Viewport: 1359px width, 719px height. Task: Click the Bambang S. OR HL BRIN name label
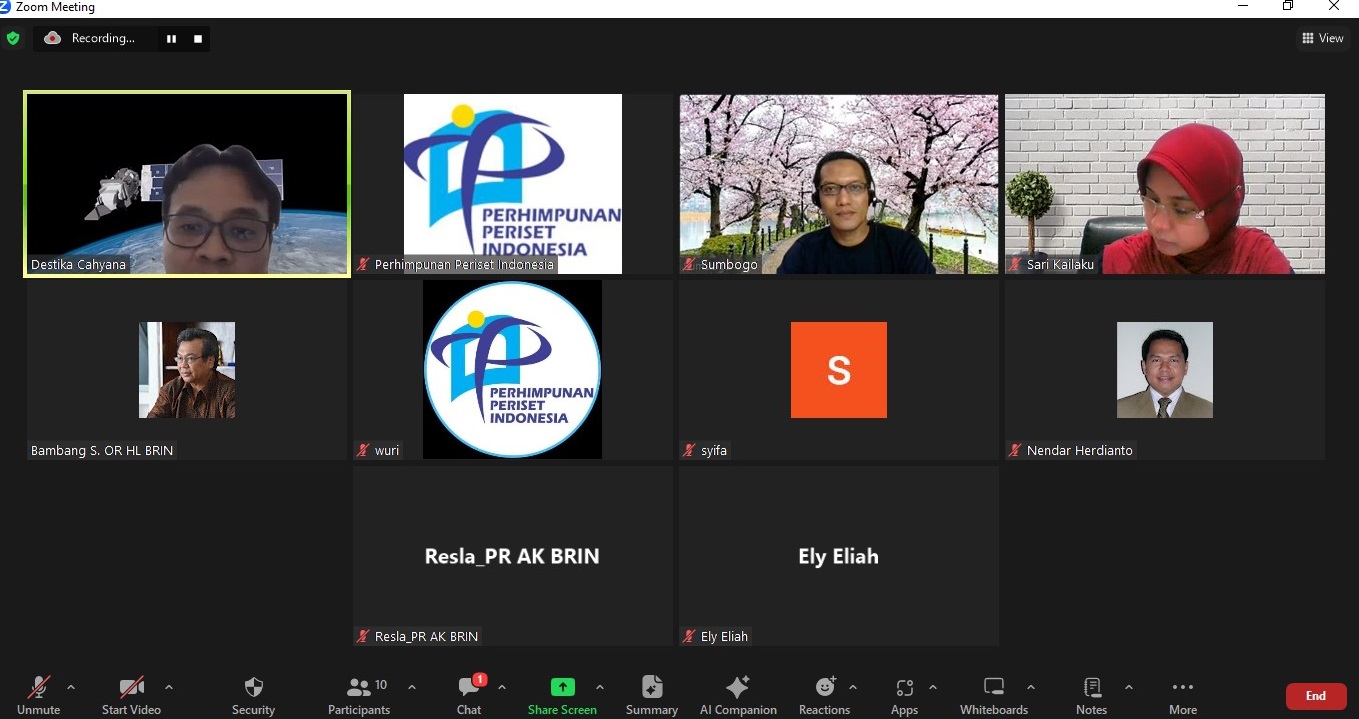click(102, 451)
